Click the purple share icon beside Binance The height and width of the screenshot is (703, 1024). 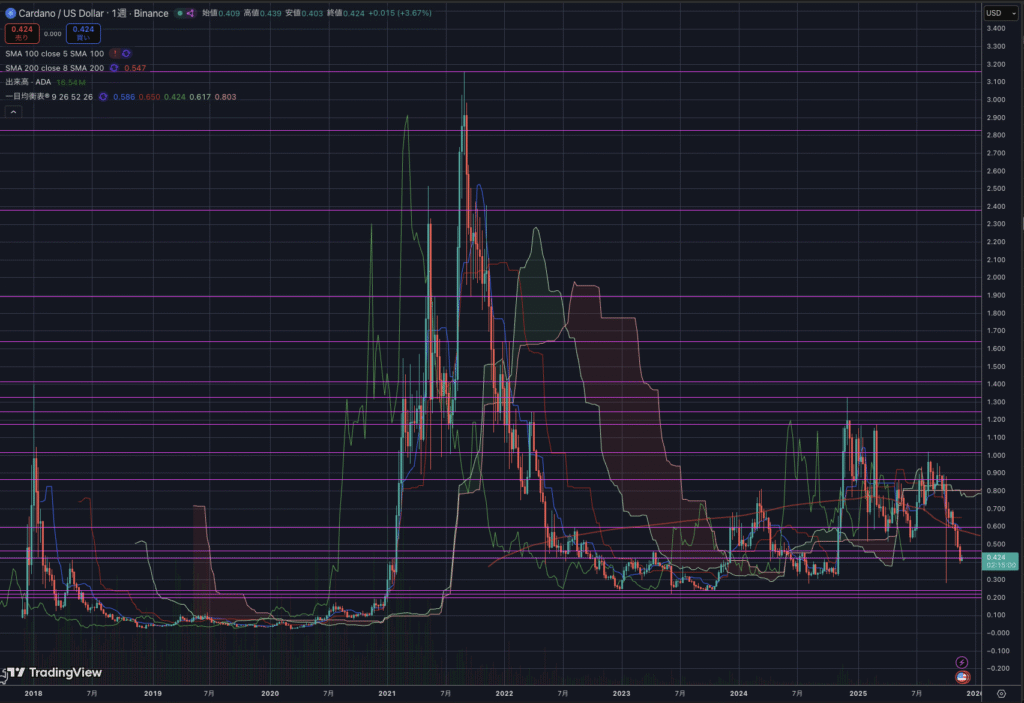pyautogui.click(x=190, y=13)
